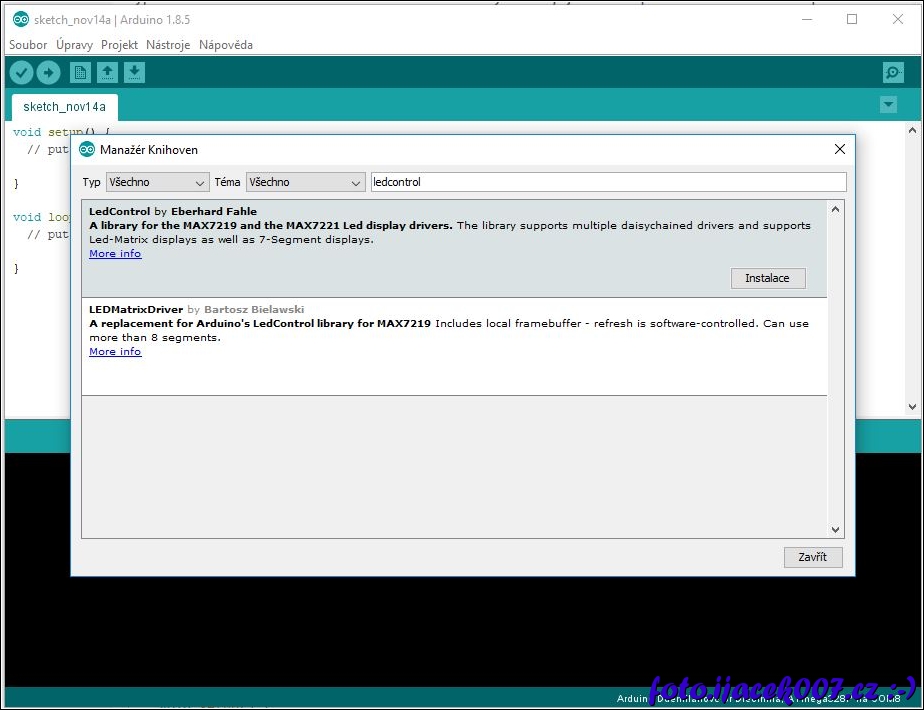The width and height of the screenshot is (924, 710).
Task: Click the library search field containing ledcontrol
Action: [607, 182]
